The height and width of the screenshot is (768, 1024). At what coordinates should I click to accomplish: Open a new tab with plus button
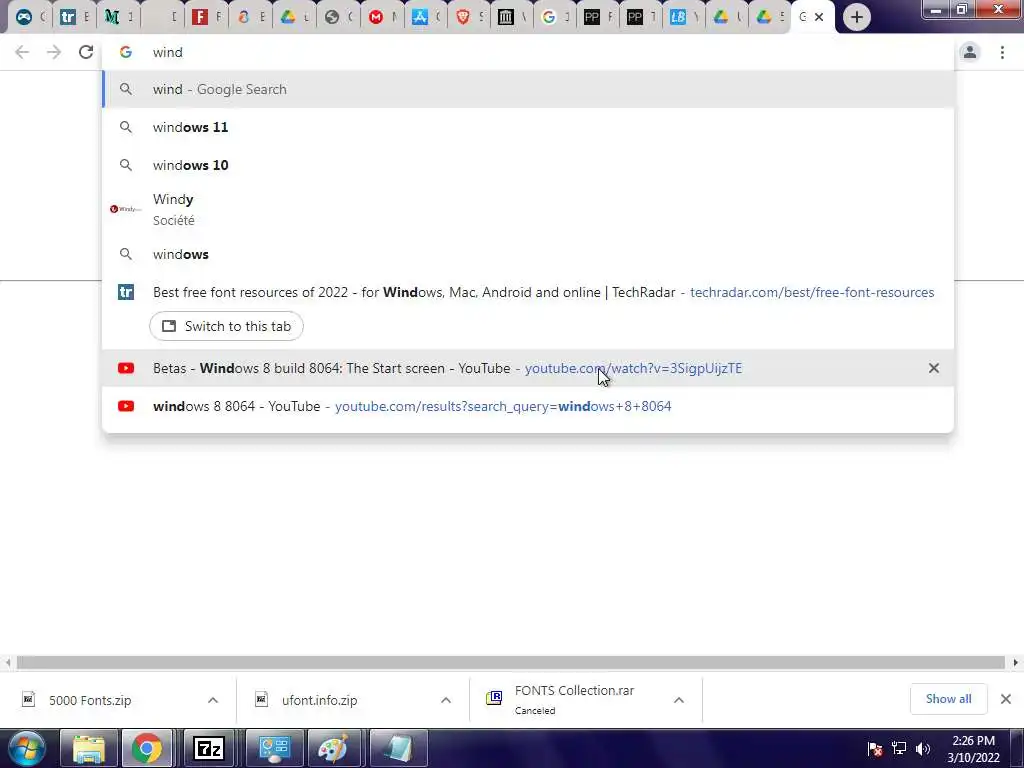click(857, 17)
